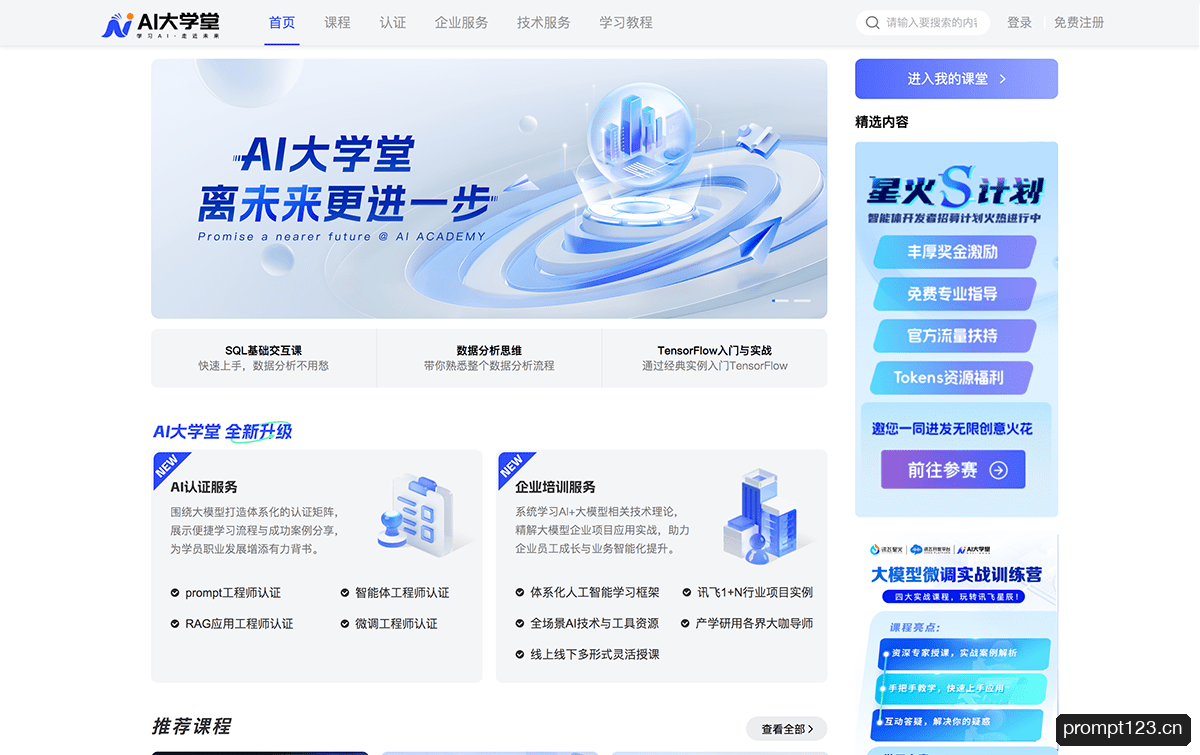Viewport: 1200px width, 755px height.
Task: Open the 星火S计划 promo banner
Action: [x=956, y=329]
